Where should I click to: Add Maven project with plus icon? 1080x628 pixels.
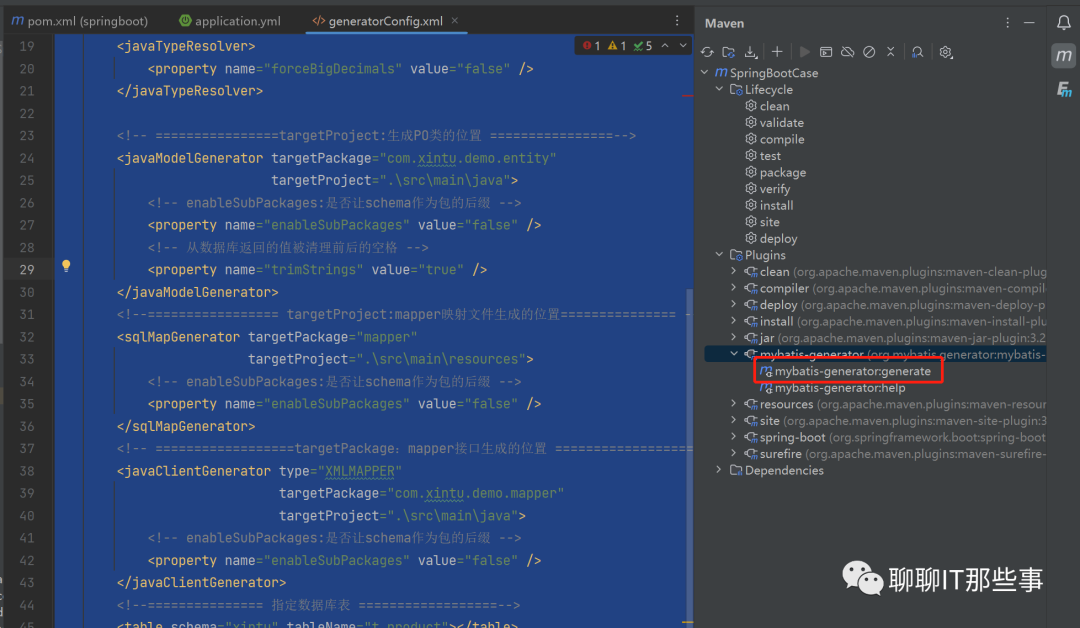(x=777, y=52)
